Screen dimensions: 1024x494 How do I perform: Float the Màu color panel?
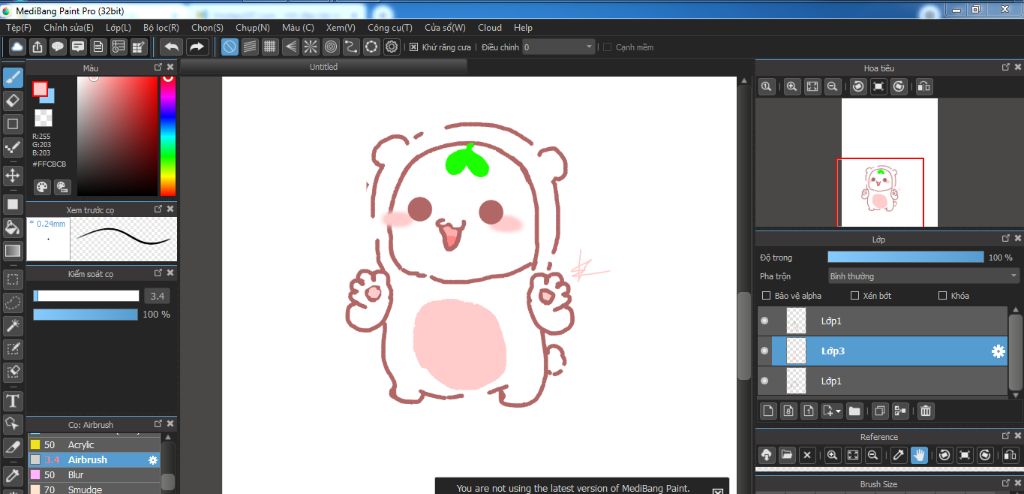(x=158, y=67)
